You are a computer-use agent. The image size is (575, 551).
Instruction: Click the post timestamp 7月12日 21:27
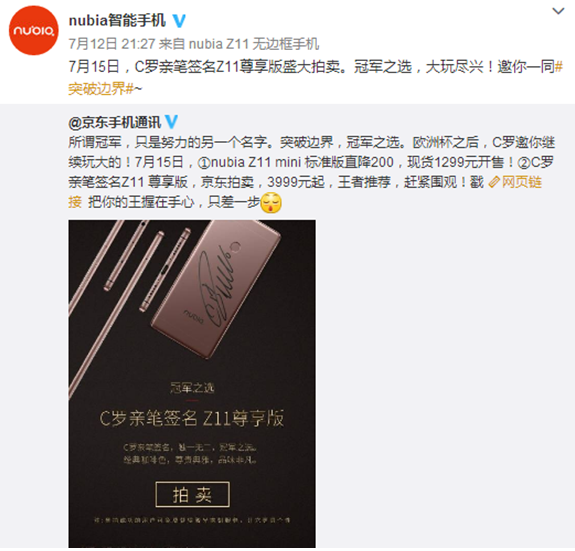point(112,44)
